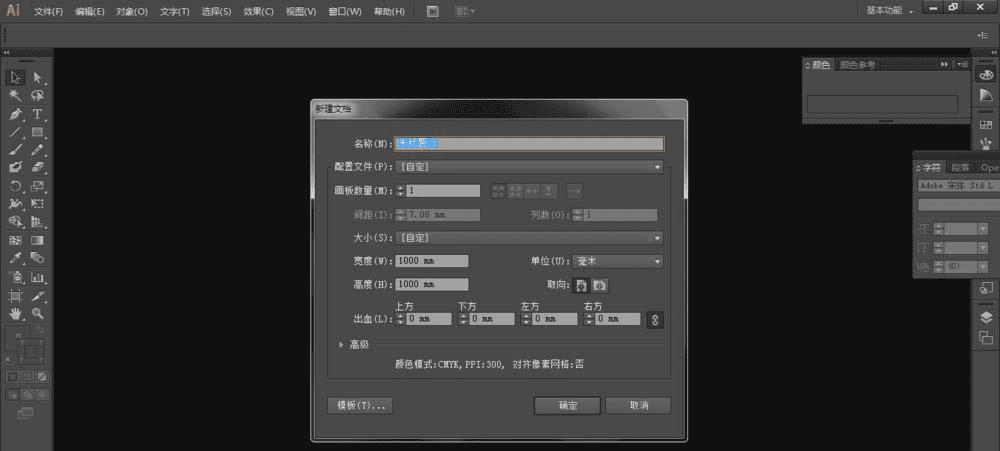Viewport: 1000px width, 451px height.
Task: Choose landscape orientation in New Document dialog
Action: (x=598, y=285)
